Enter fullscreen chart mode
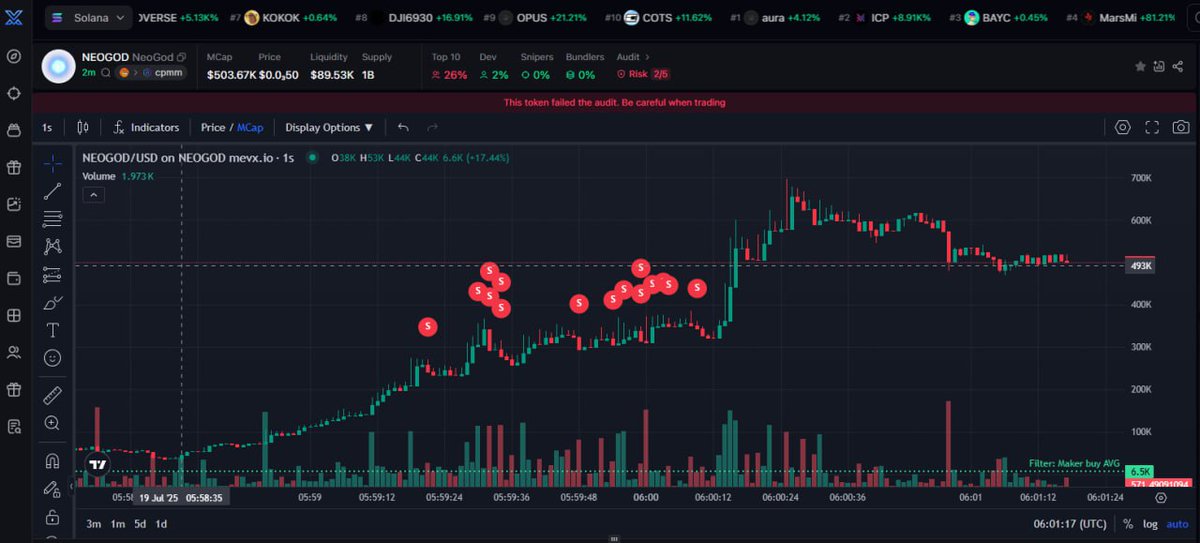 coord(1152,127)
